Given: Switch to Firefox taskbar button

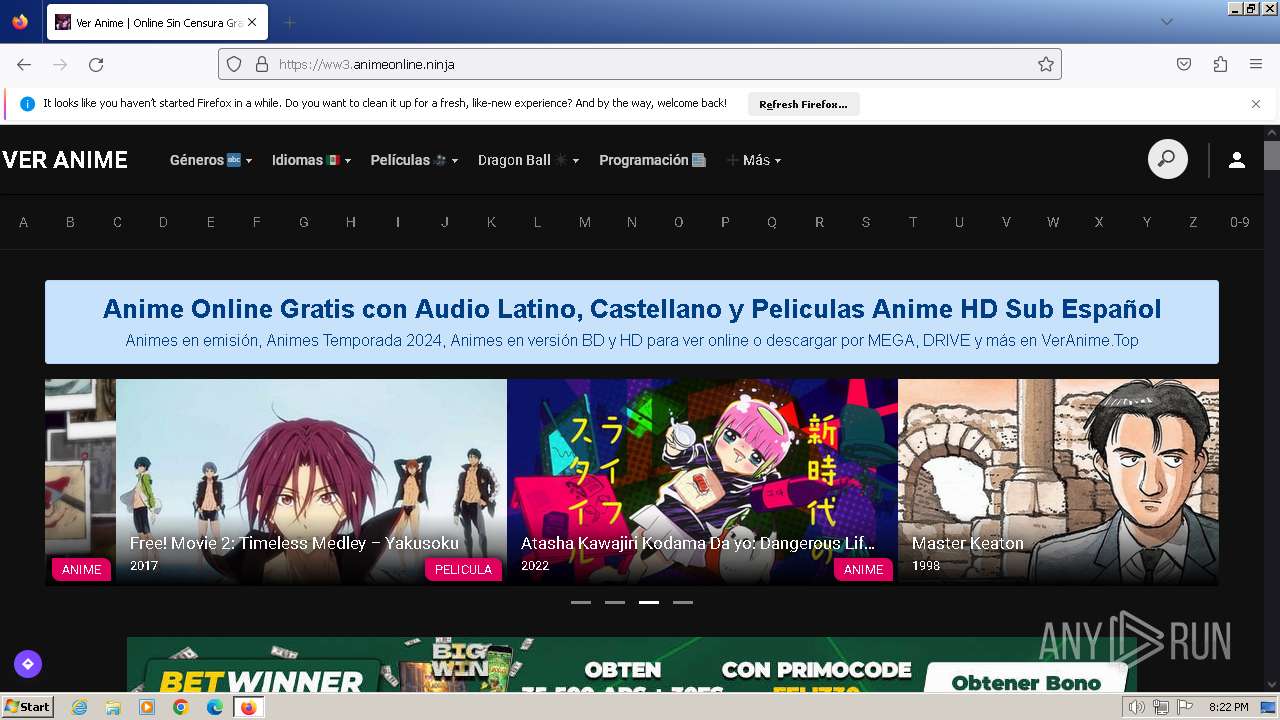Looking at the screenshot, I should (248, 707).
